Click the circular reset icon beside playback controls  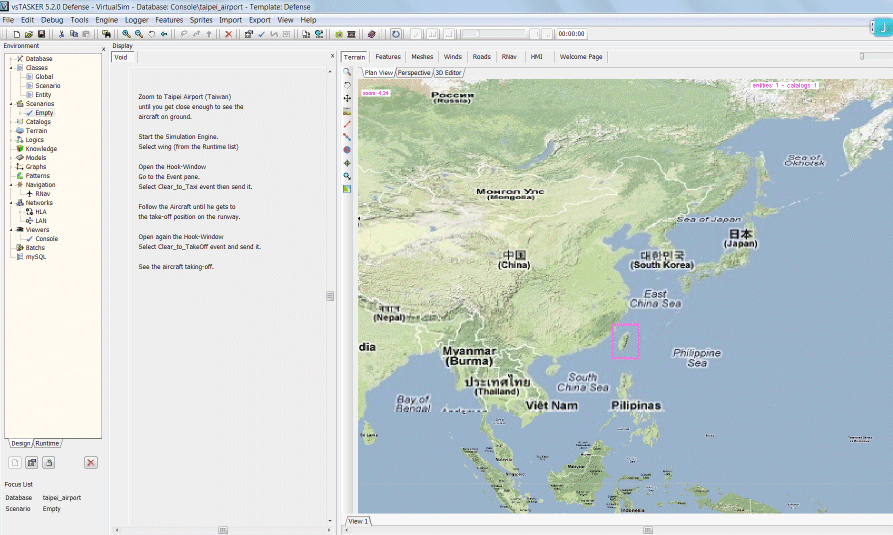point(396,34)
